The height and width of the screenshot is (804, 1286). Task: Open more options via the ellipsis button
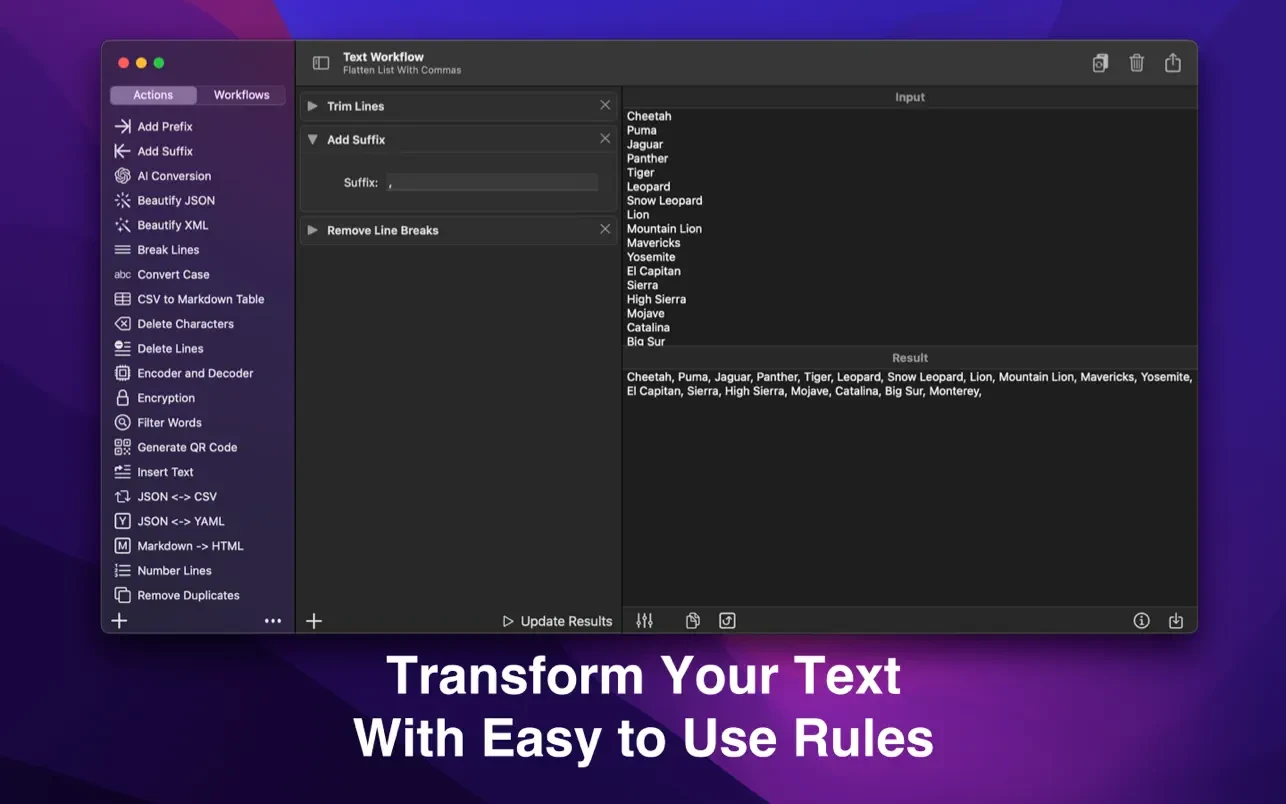(273, 620)
